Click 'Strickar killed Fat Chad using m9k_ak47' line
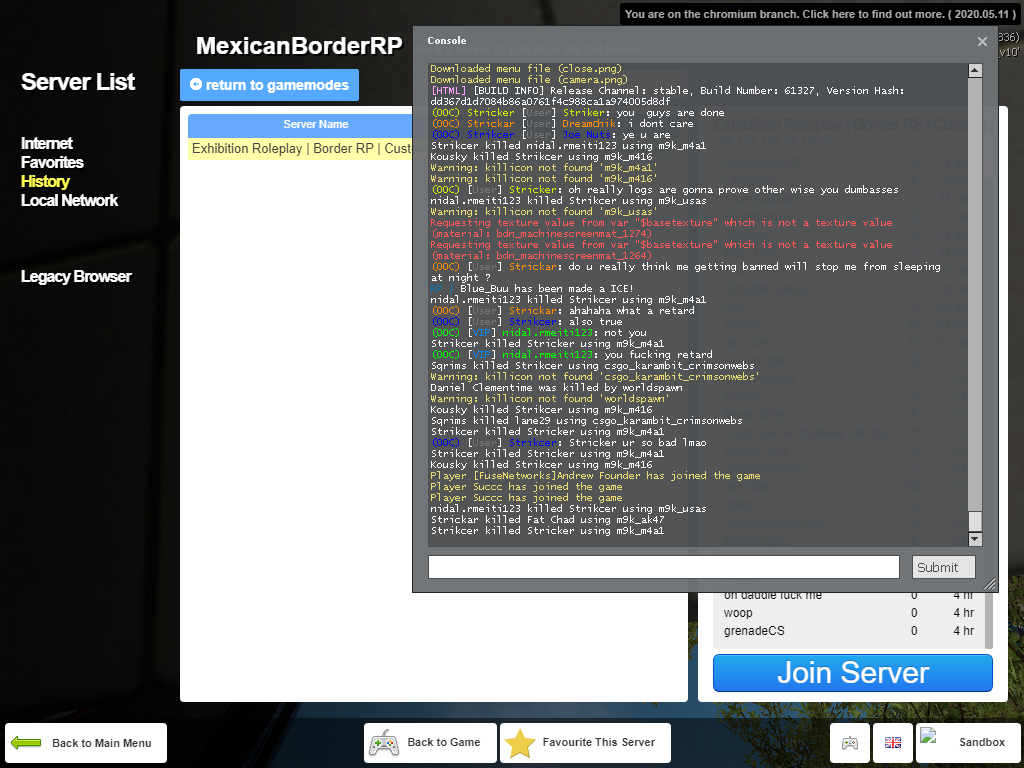 [x=547, y=520]
